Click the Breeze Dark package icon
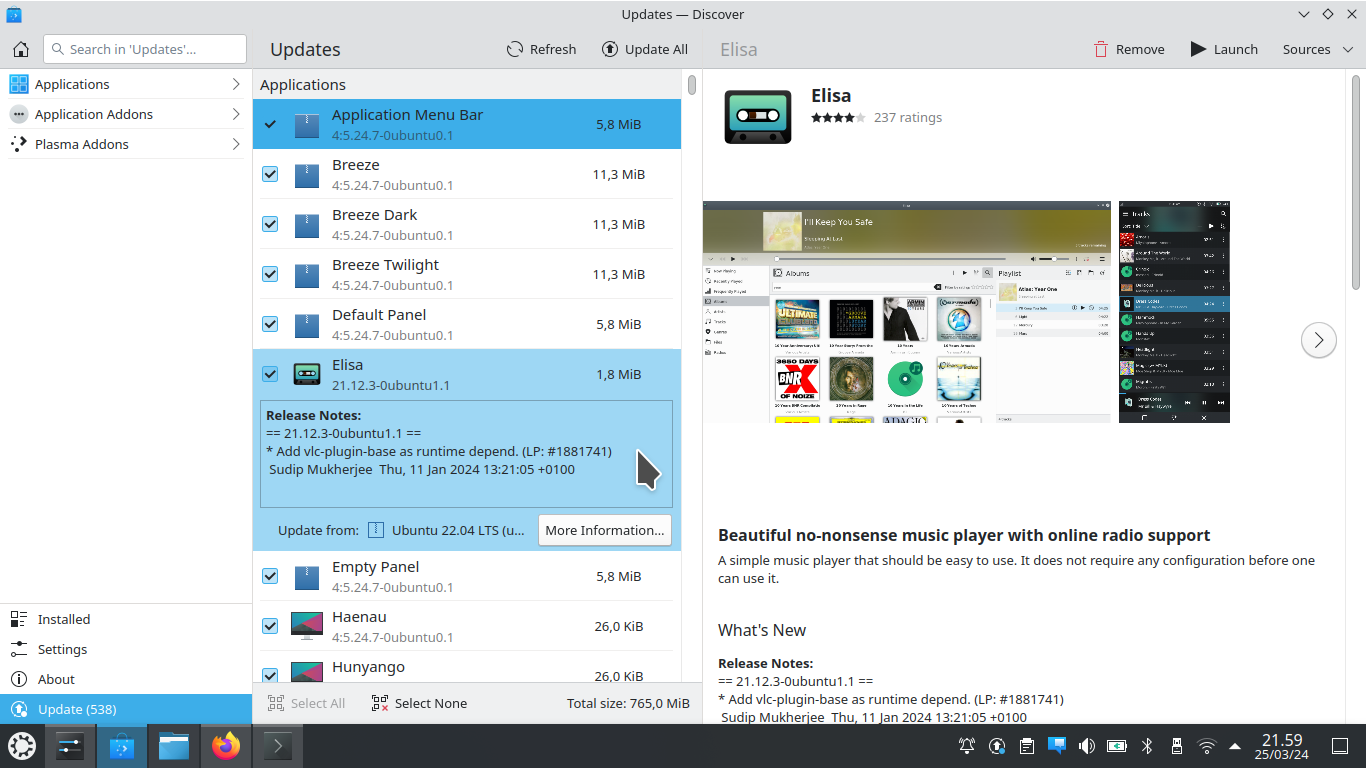 pyautogui.click(x=307, y=225)
